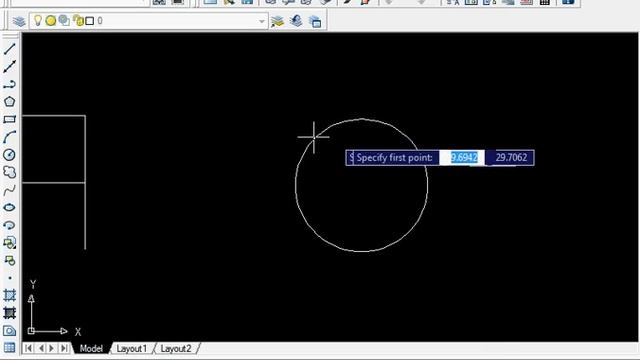Switch to the Layout1 tab
Viewport: 640px width, 360px height.
(x=131, y=349)
